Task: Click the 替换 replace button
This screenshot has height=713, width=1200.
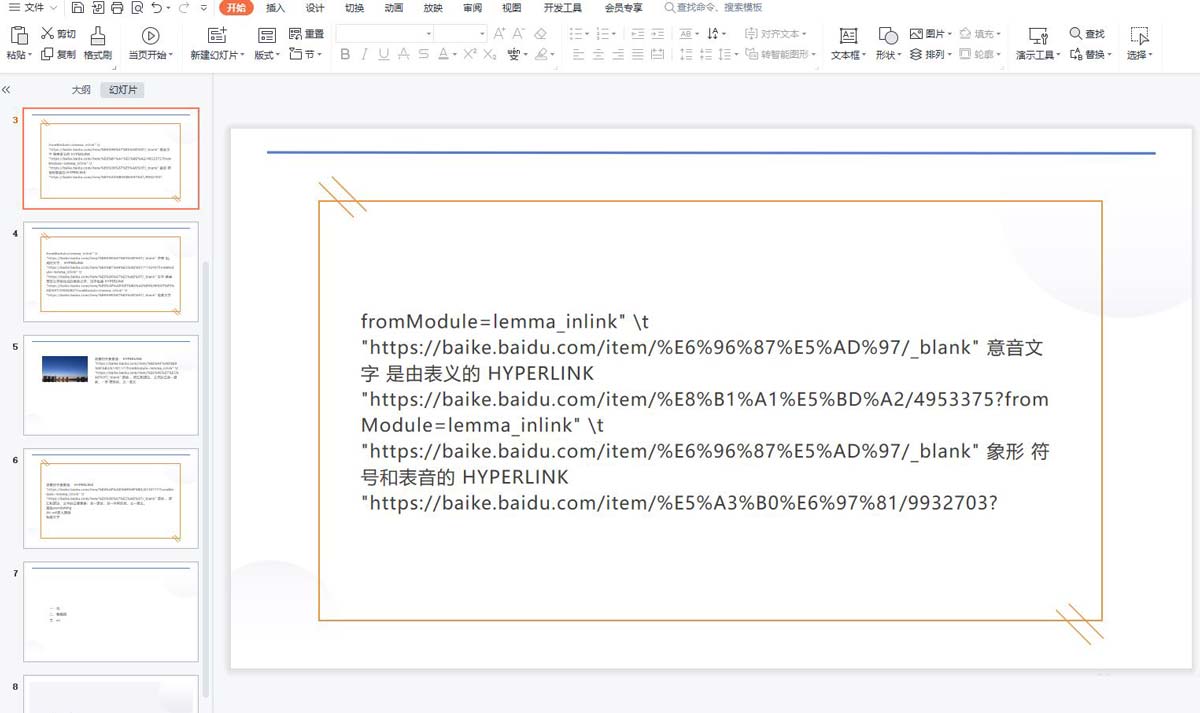Action: (1090, 54)
